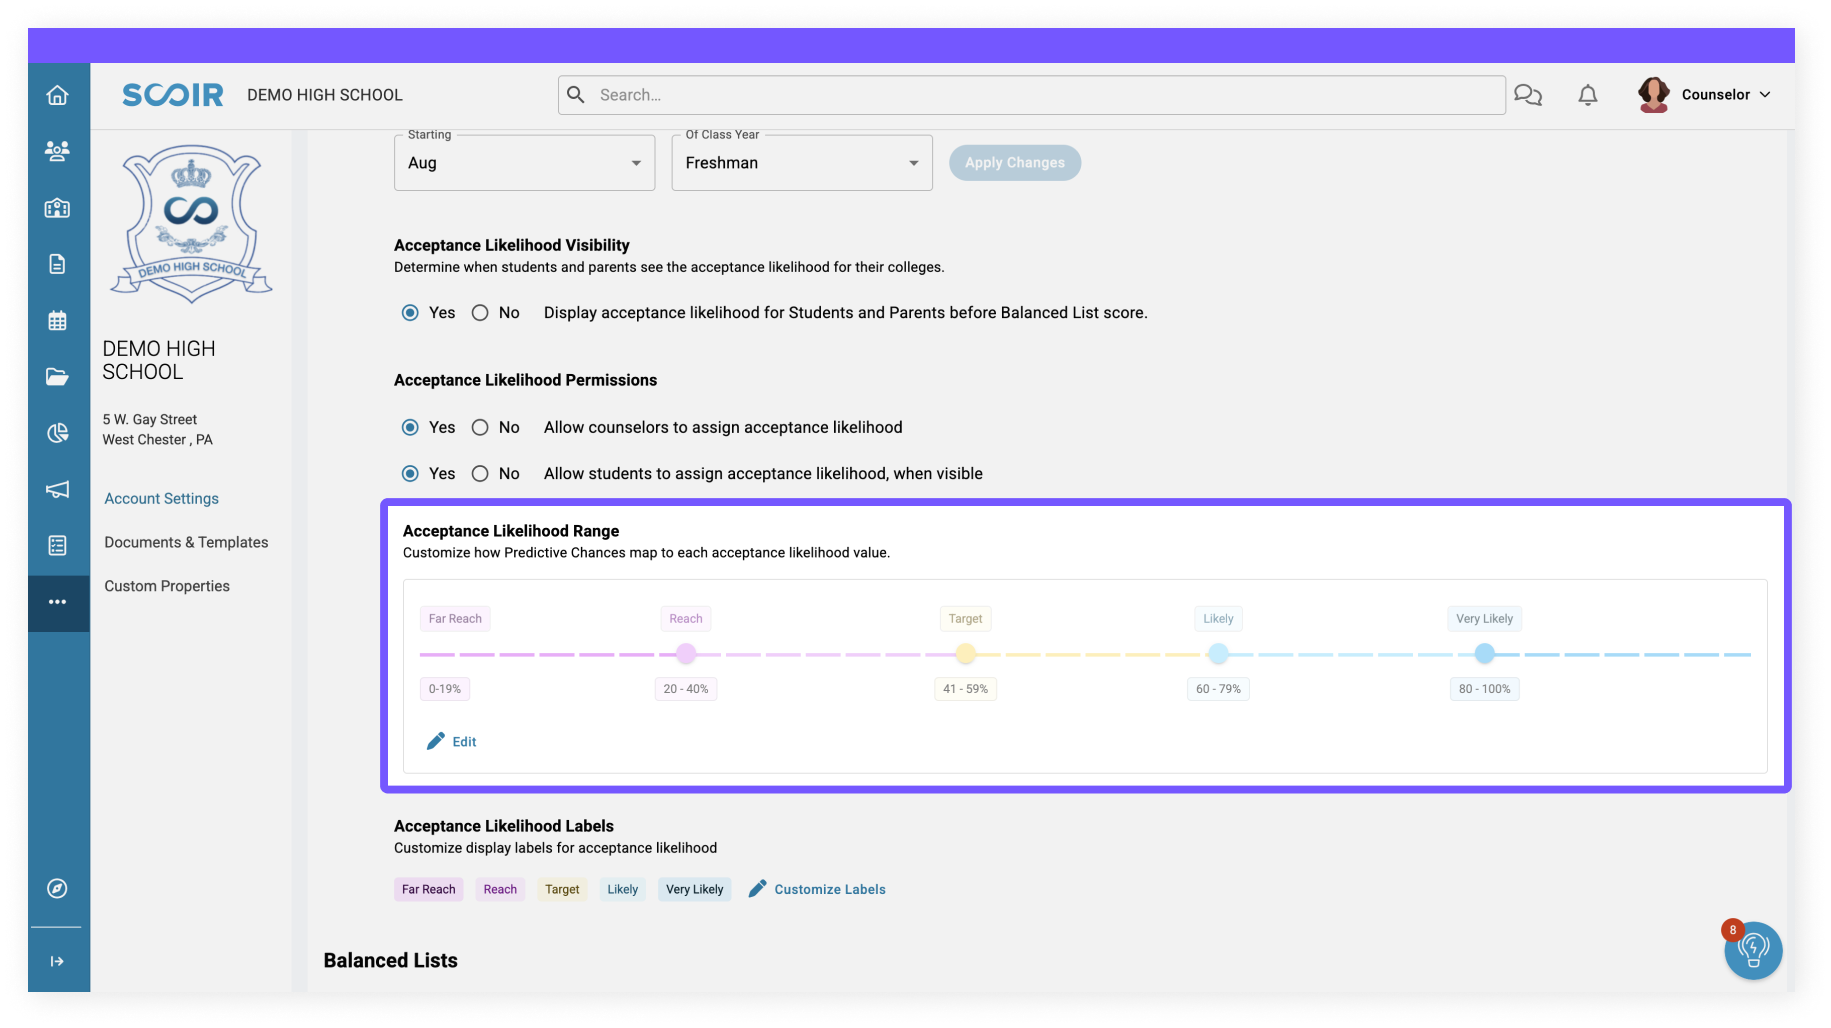This screenshot has width=1831, height=1028.
Task: Select No for likelihood visibility
Action: 480,313
